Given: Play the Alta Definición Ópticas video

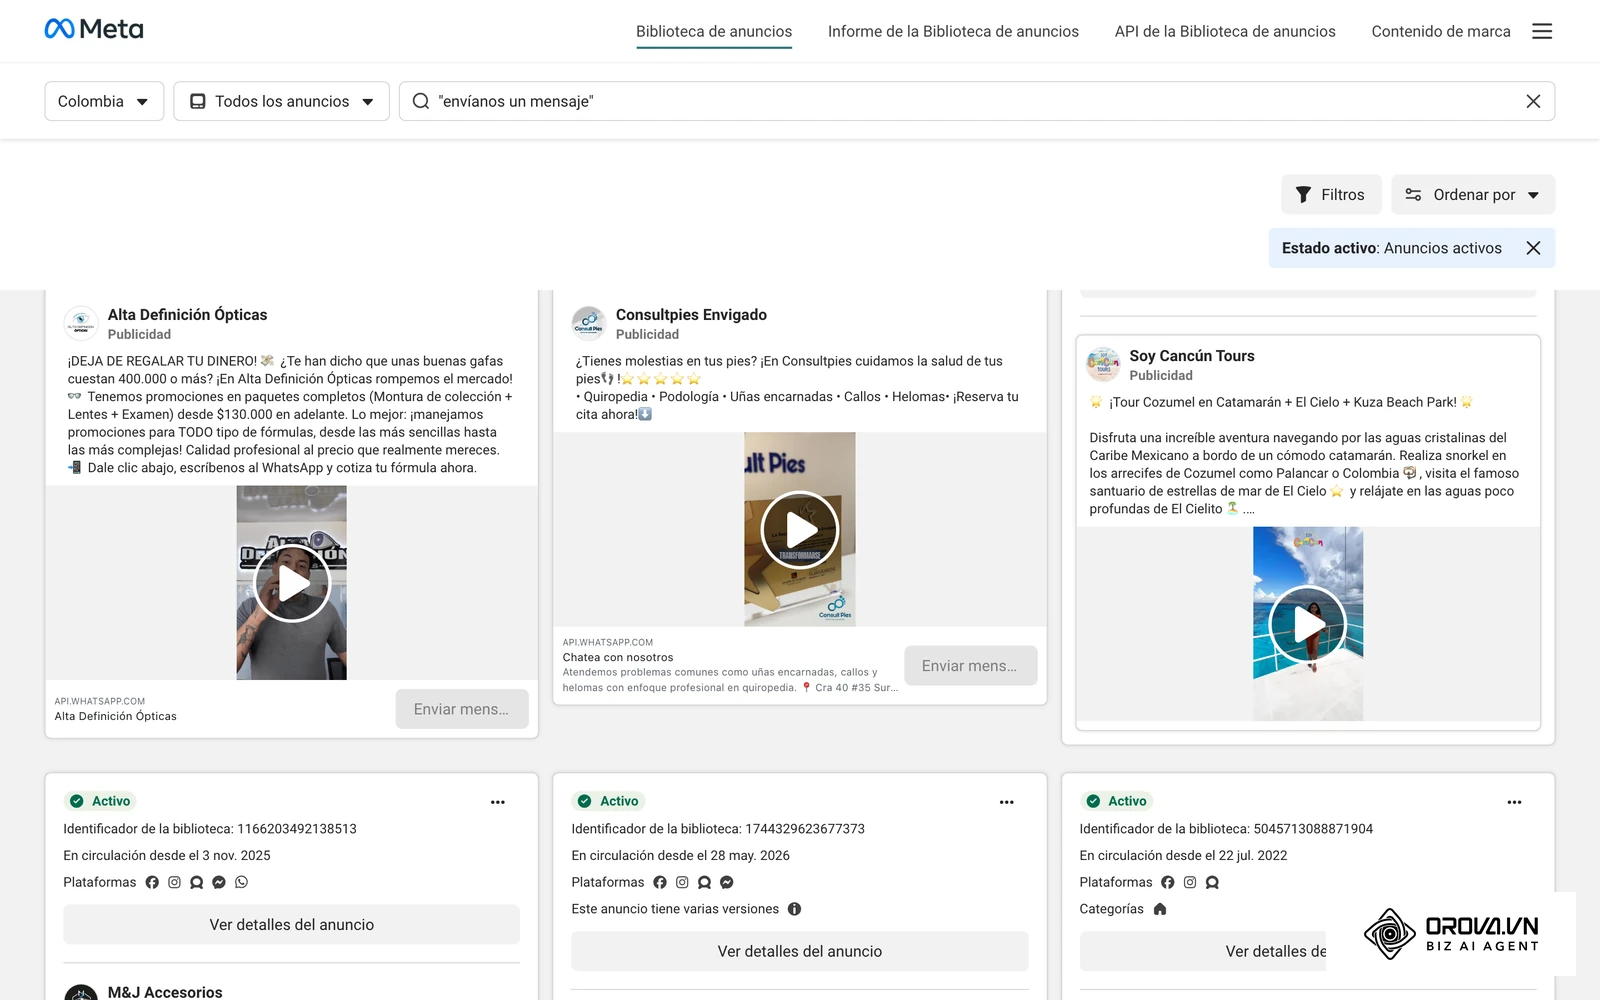Looking at the screenshot, I should [292, 583].
